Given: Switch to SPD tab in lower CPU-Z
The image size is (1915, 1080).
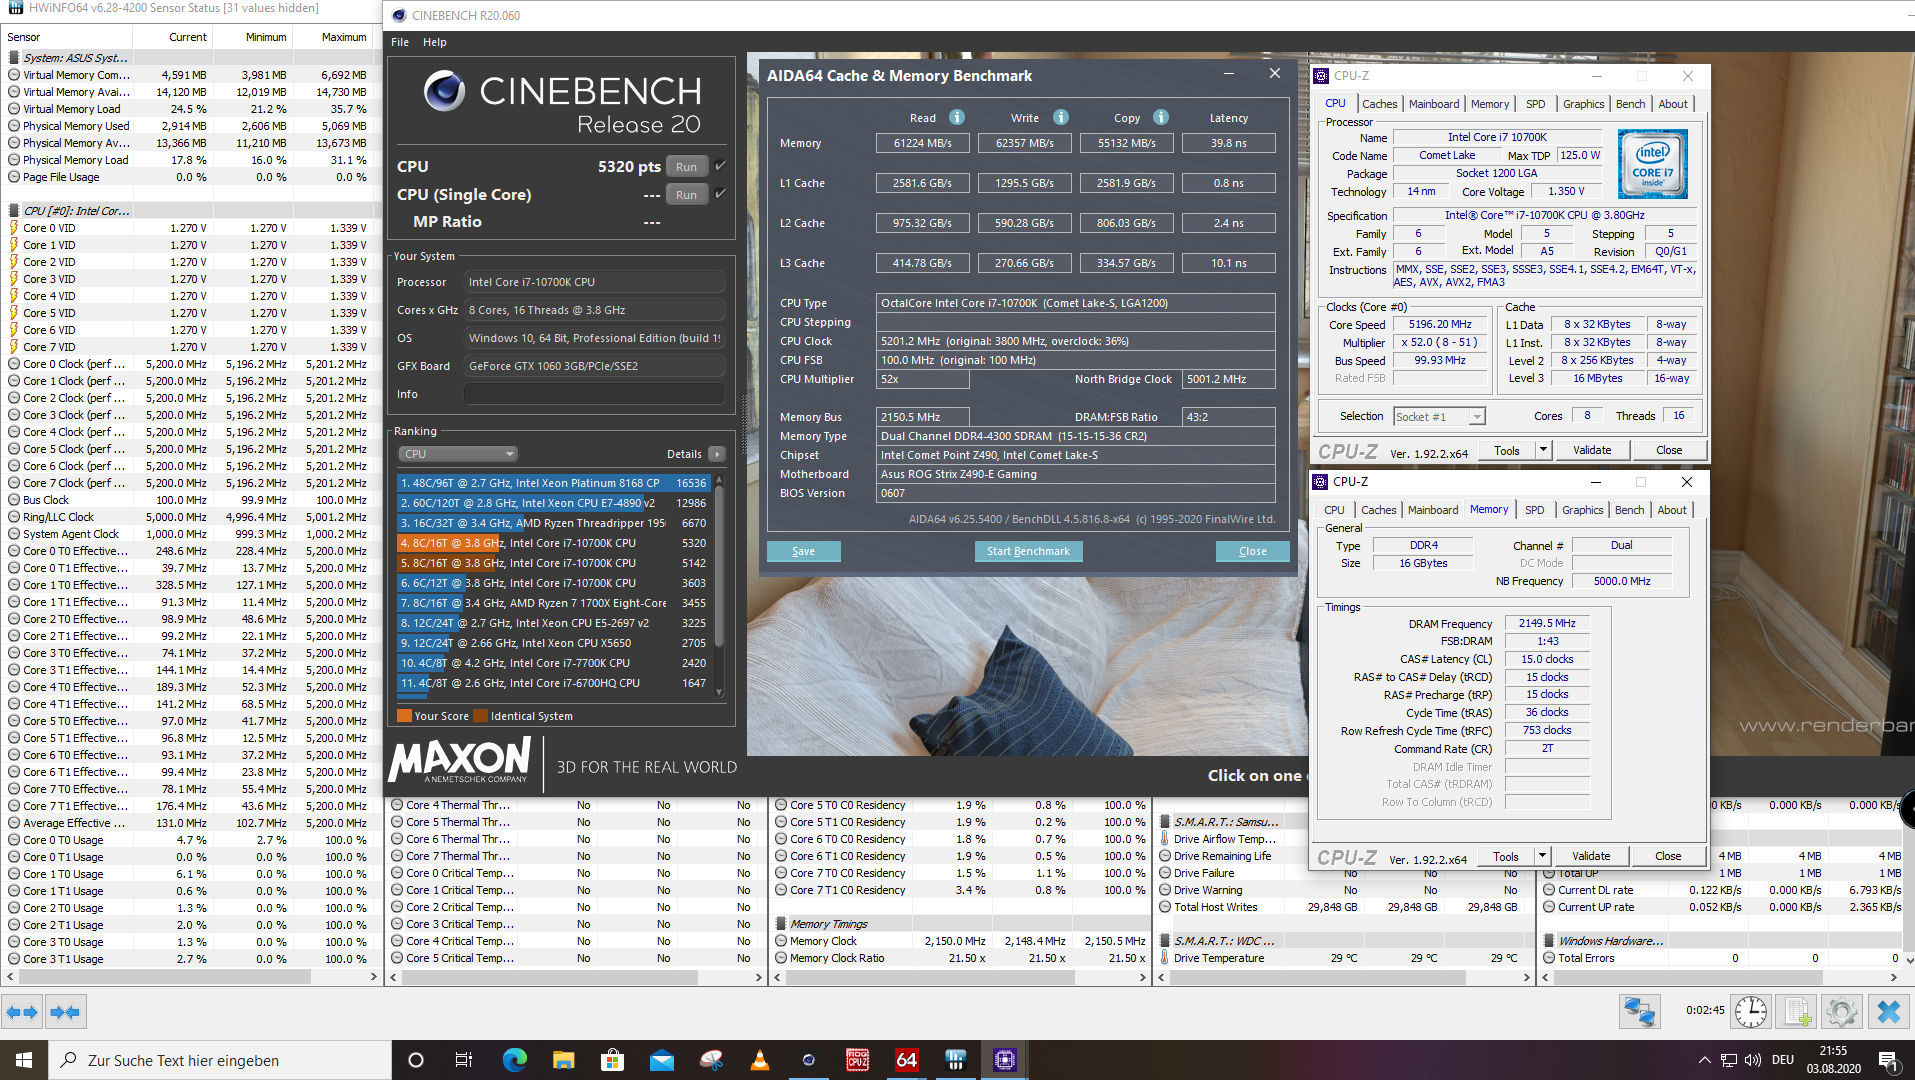Looking at the screenshot, I should 1534,510.
